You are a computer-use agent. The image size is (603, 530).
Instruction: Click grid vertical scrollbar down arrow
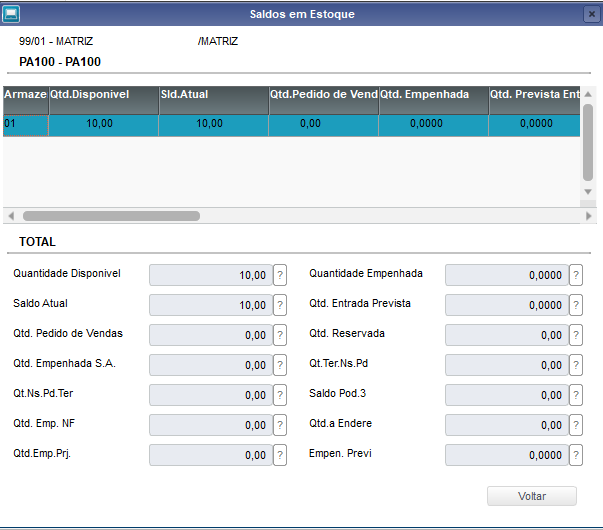click(588, 192)
